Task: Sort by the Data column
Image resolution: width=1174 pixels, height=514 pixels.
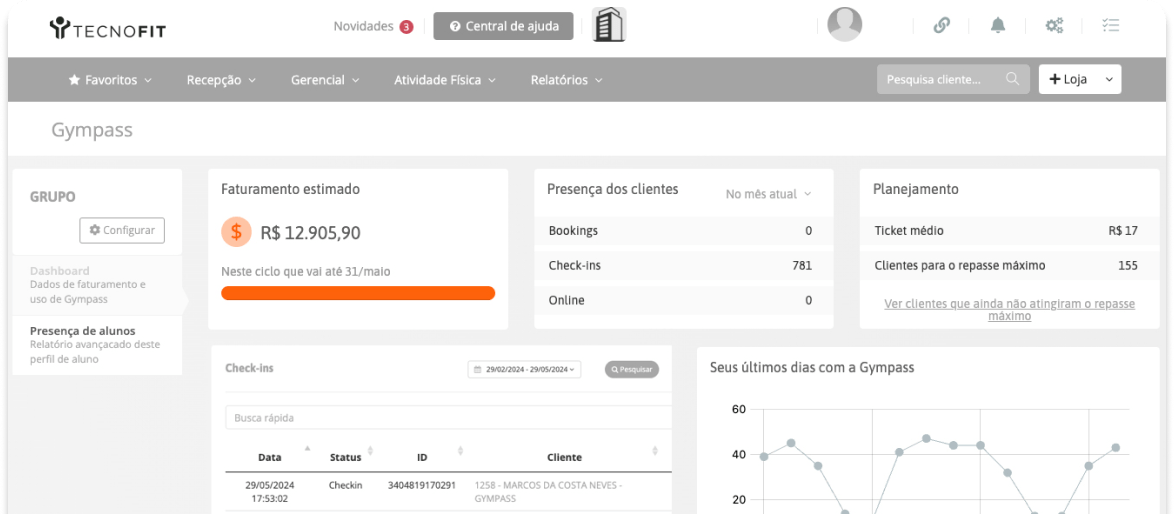Action: 270,456
